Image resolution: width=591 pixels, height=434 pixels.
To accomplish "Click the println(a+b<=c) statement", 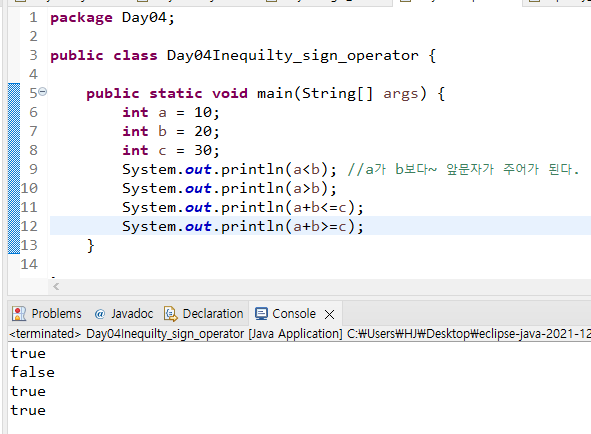I will (x=243, y=207).
